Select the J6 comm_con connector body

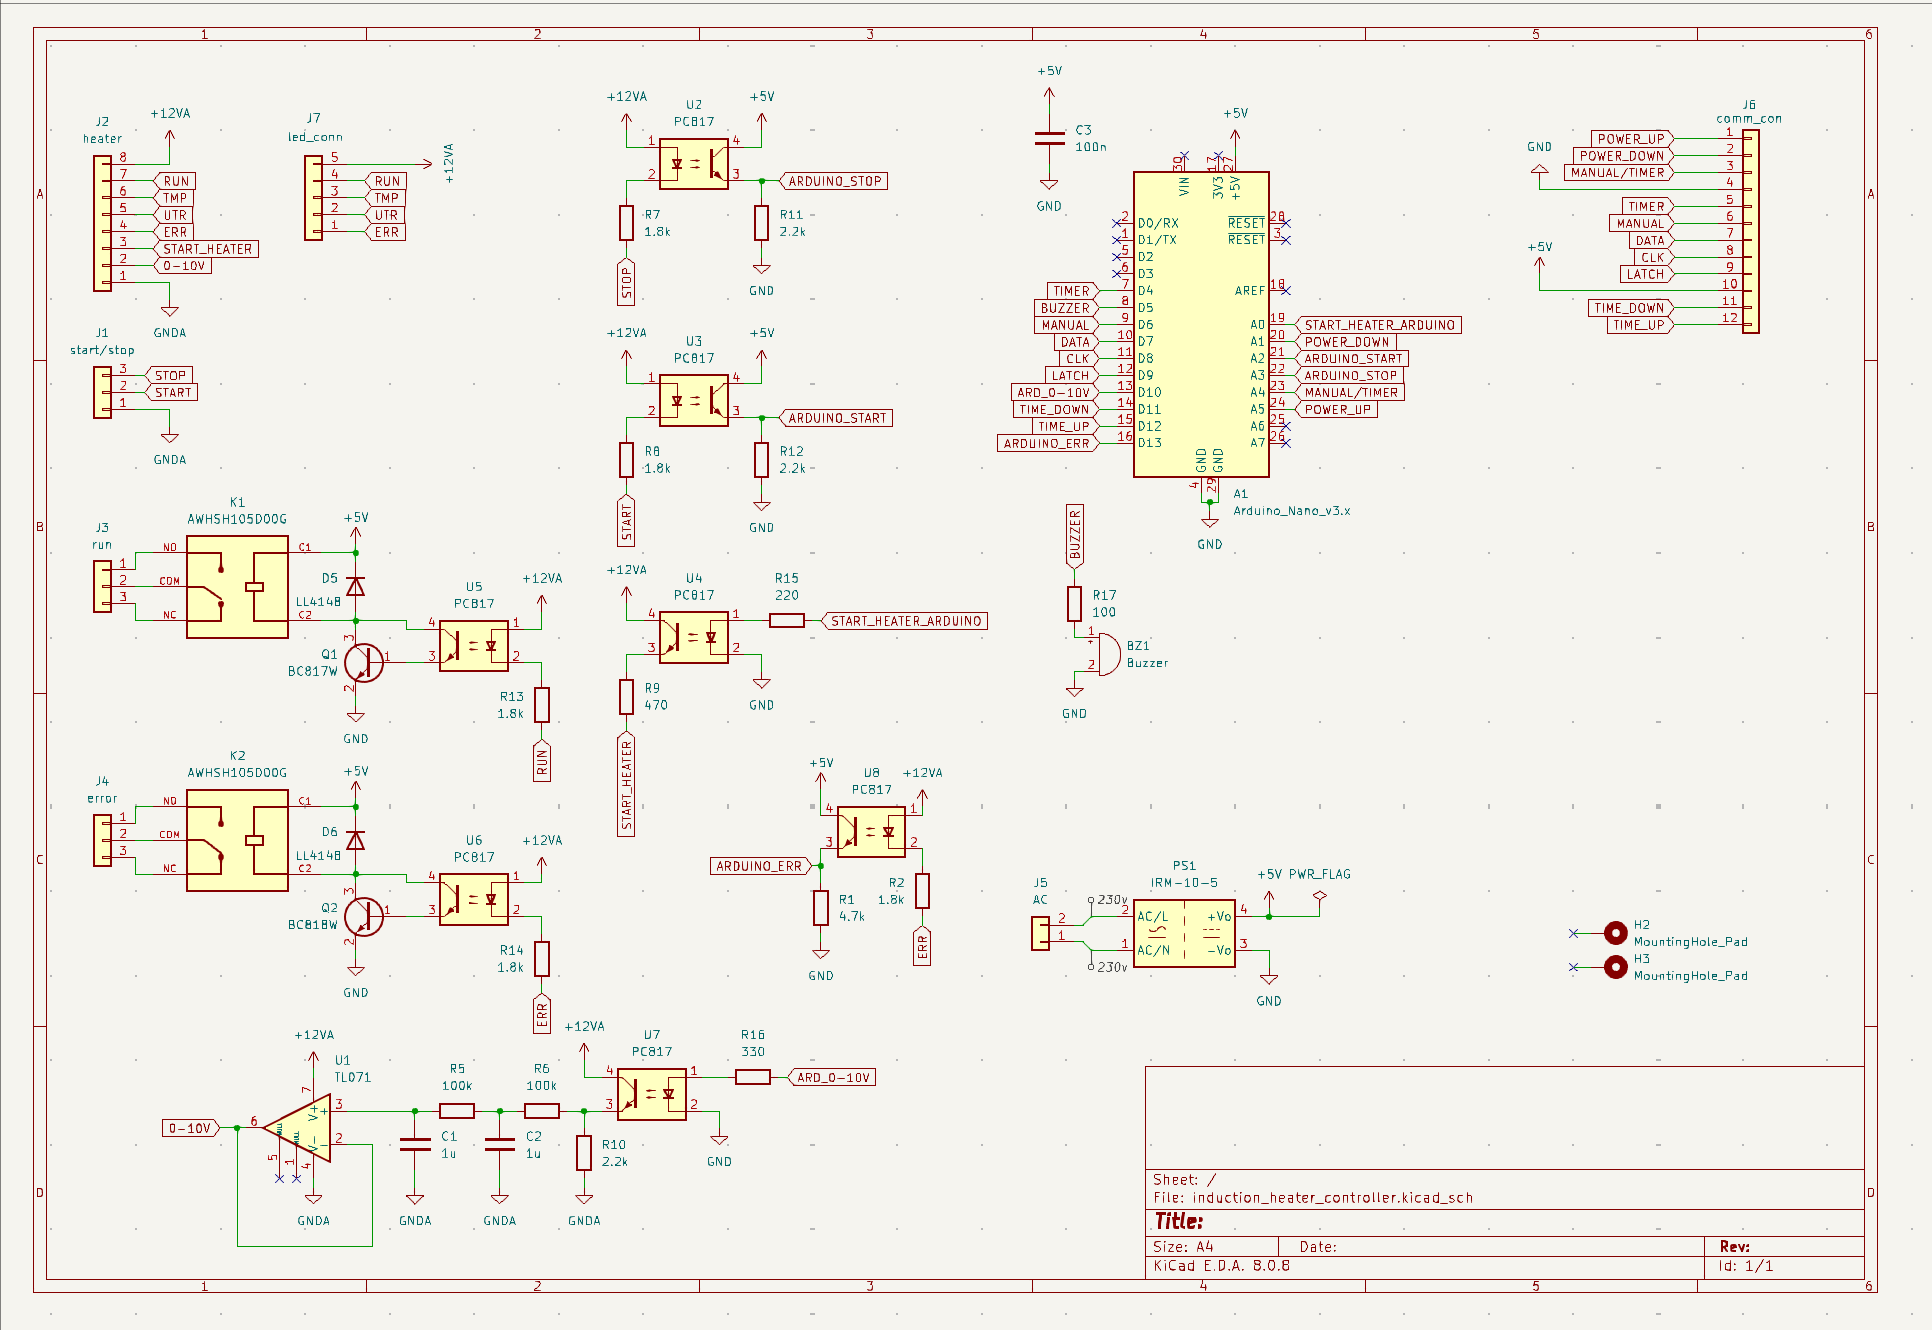1750,231
